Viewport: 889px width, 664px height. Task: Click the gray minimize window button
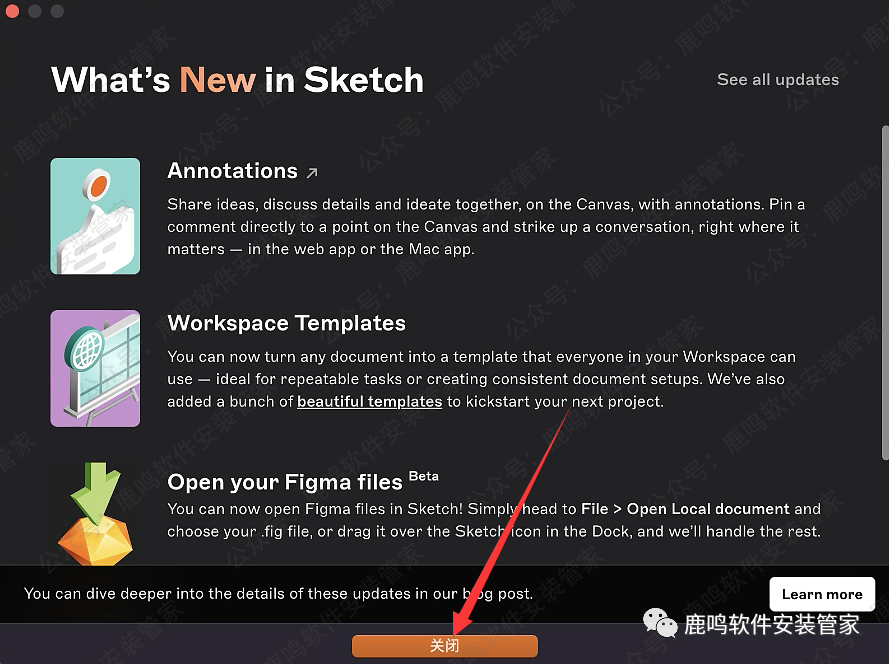pos(35,11)
